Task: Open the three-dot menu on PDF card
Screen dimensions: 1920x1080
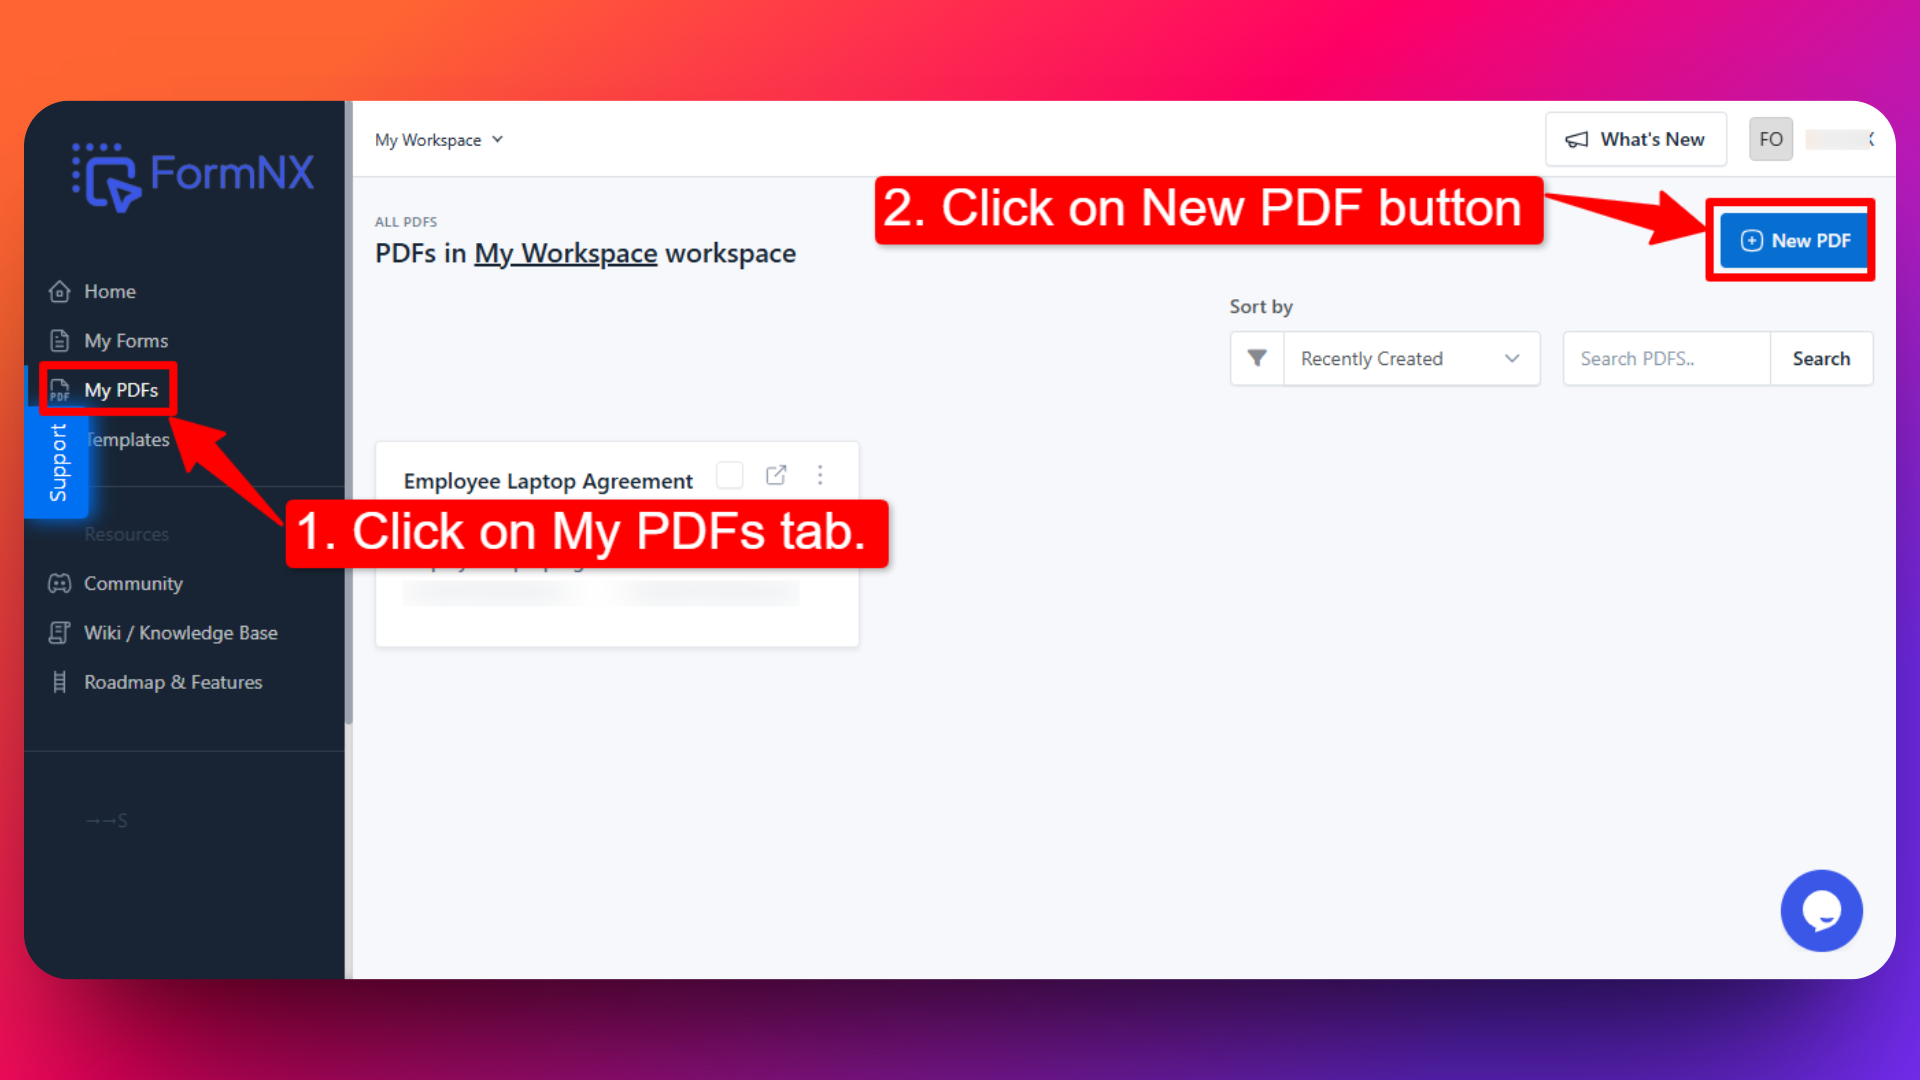Action: pos(820,475)
